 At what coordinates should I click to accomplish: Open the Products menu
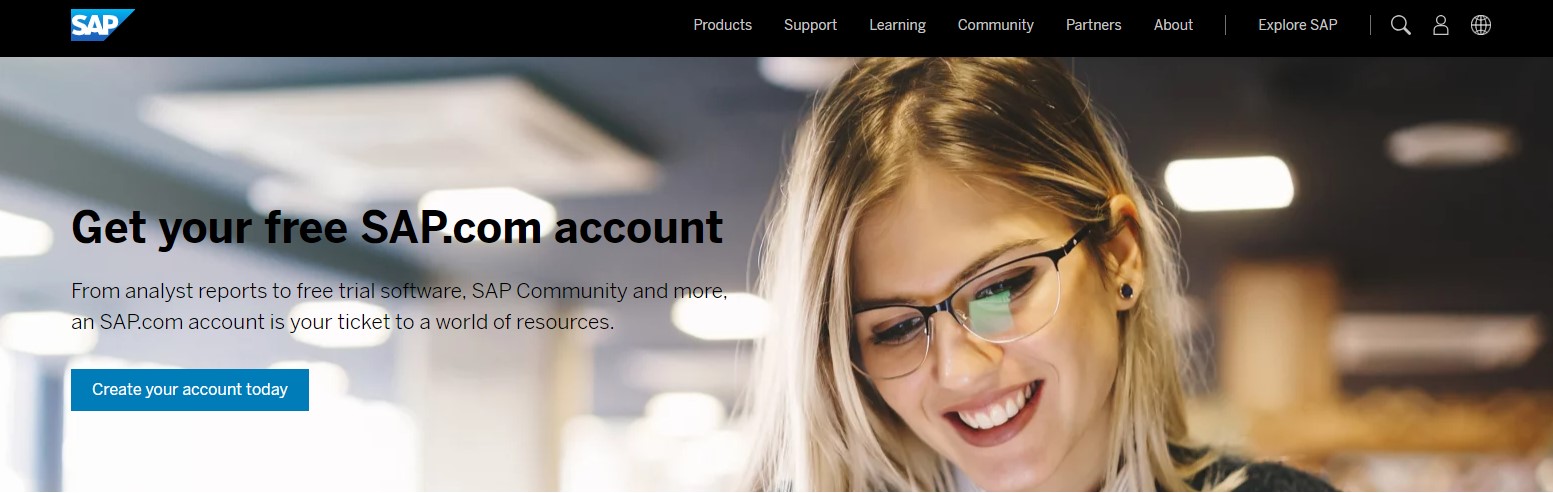[x=722, y=25]
